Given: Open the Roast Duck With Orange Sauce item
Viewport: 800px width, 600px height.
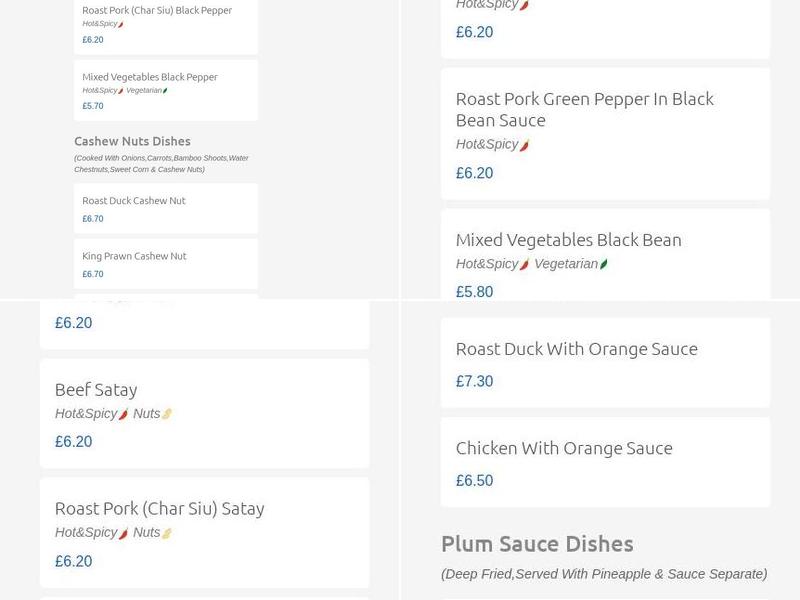Looking at the screenshot, I should click(577, 349).
